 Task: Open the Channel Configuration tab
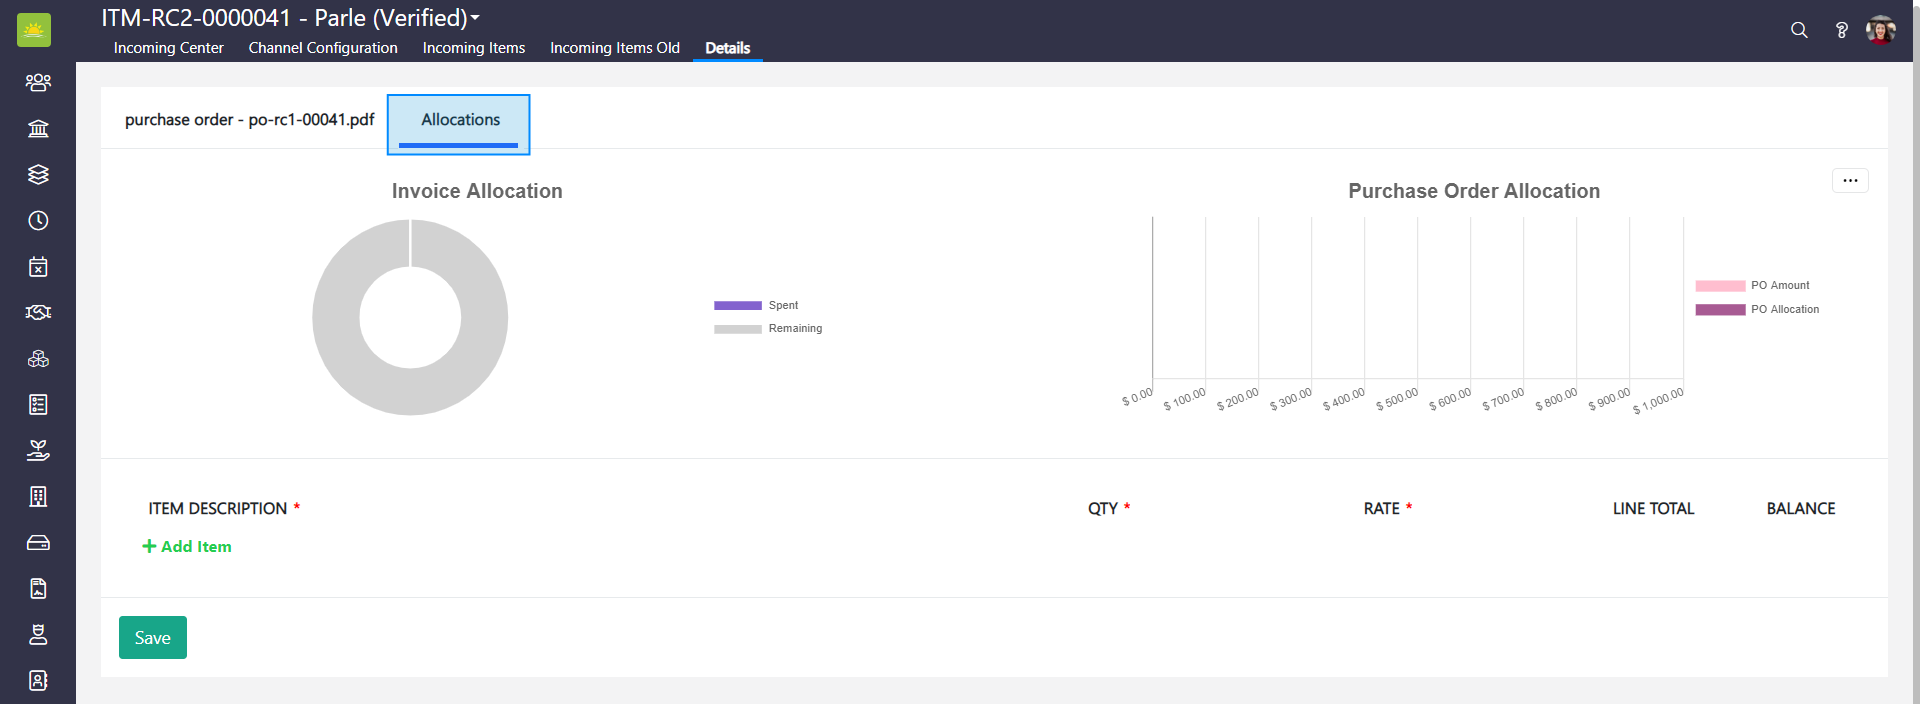pos(323,48)
